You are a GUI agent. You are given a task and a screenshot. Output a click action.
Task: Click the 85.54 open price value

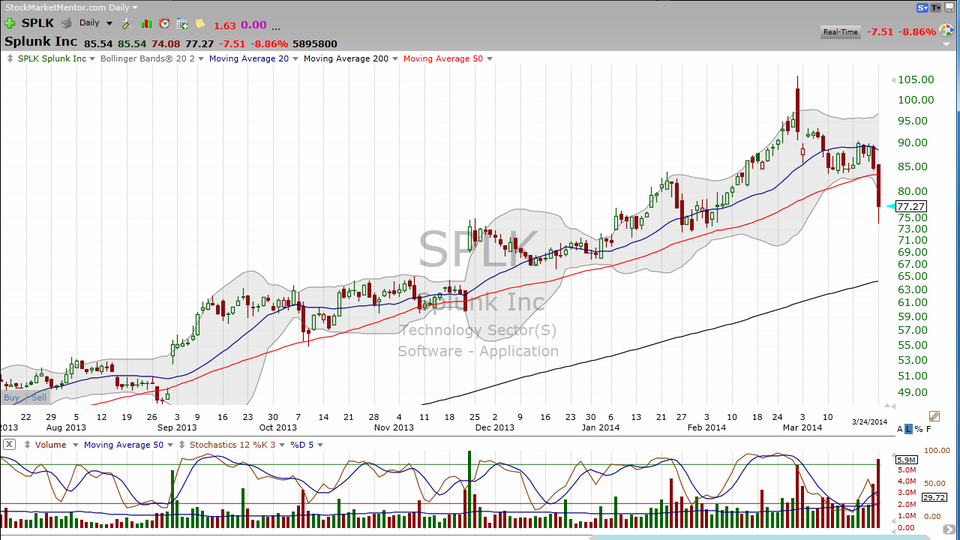point(98,44)
